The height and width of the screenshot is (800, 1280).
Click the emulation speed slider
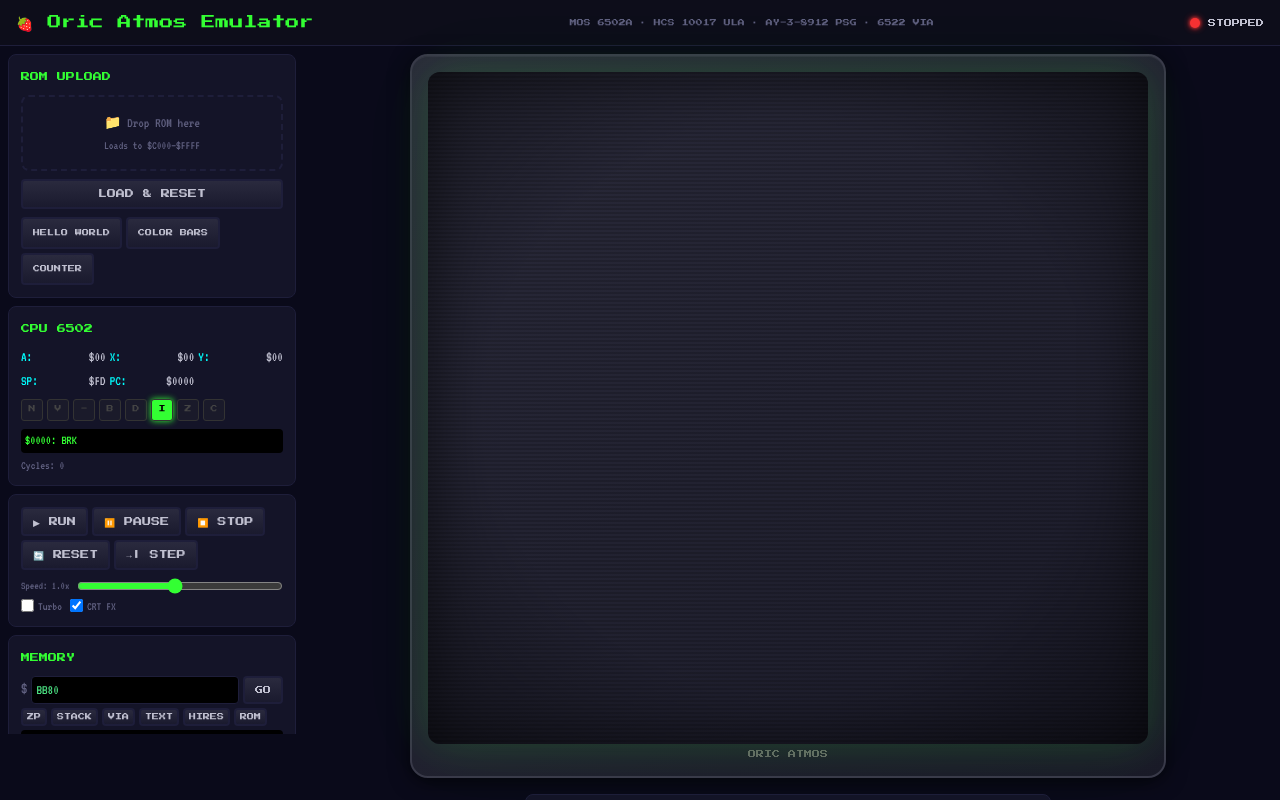pyautogui.click(x=180, y=586)
